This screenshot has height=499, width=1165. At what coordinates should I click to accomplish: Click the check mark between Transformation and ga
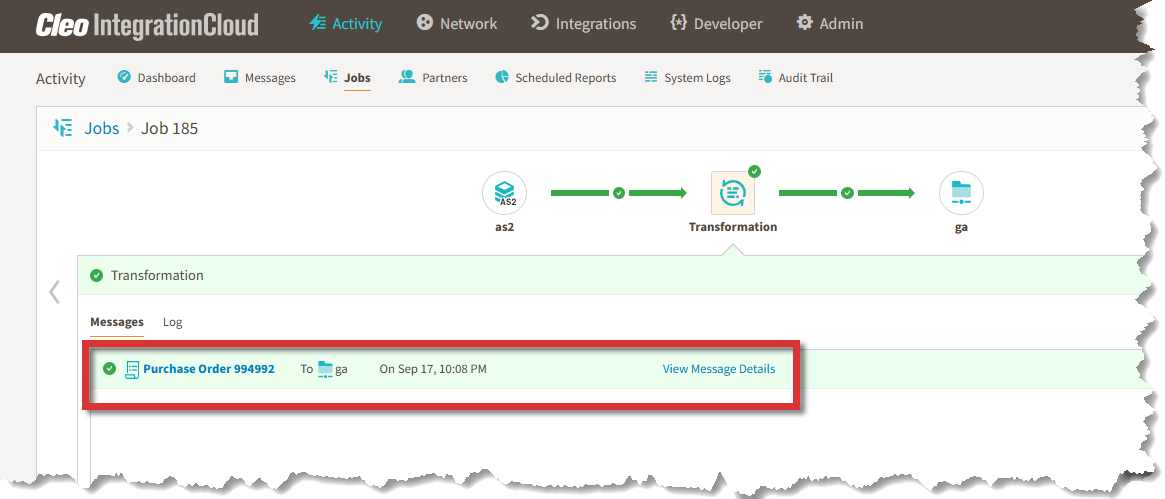(847, 193)
